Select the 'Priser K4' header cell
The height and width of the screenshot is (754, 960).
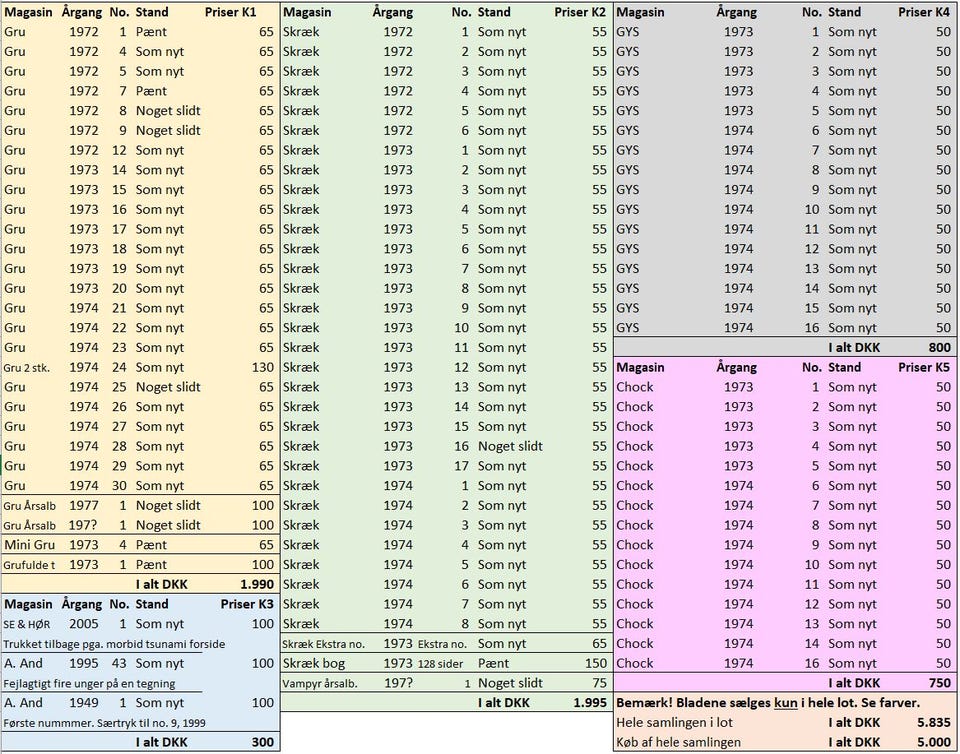(x=924, y=12)
